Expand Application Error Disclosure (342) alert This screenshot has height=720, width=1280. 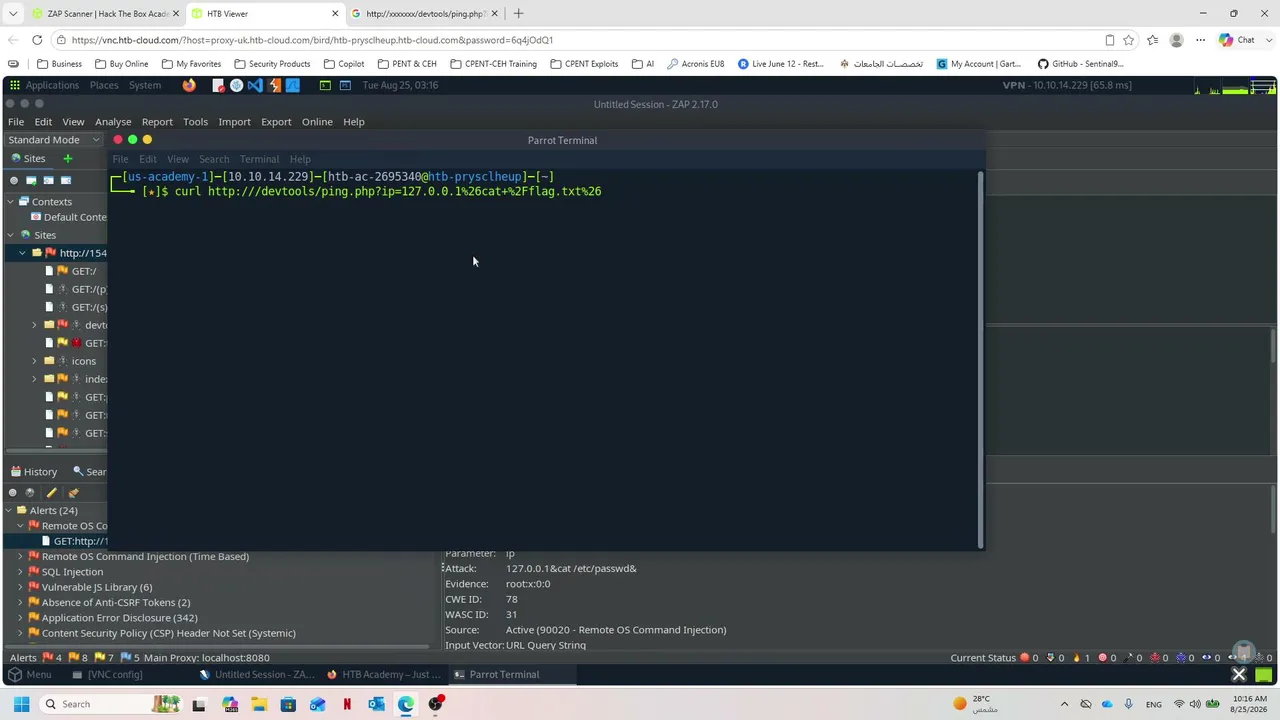pos(20,618)
